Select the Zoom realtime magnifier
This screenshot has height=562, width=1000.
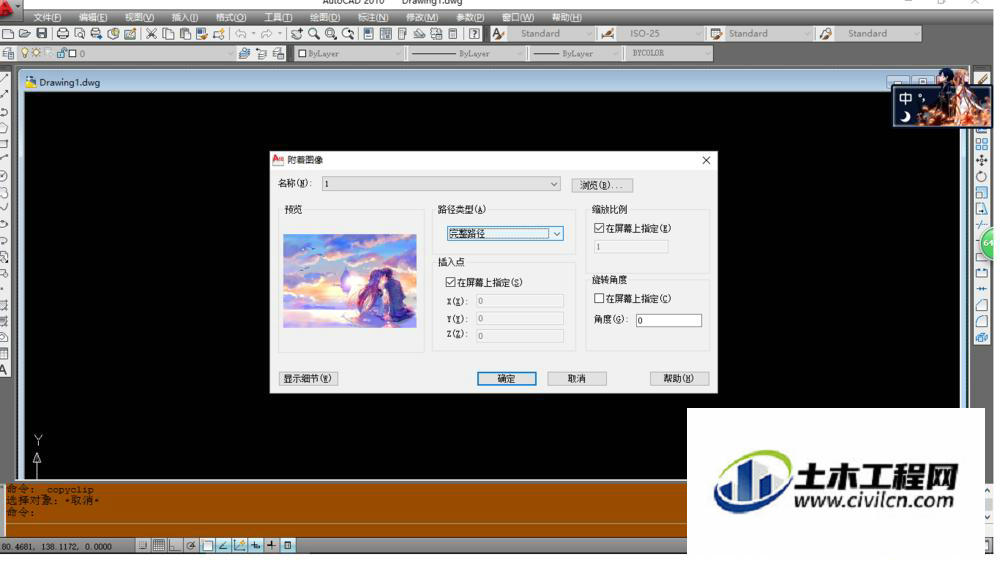tap(314, 33)
